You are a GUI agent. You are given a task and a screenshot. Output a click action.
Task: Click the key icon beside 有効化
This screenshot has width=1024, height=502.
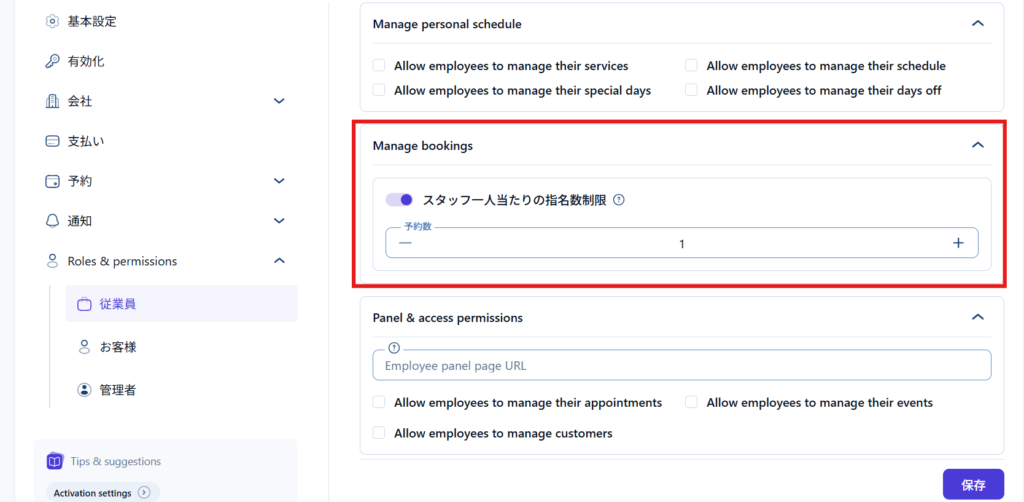pos(53,61)
